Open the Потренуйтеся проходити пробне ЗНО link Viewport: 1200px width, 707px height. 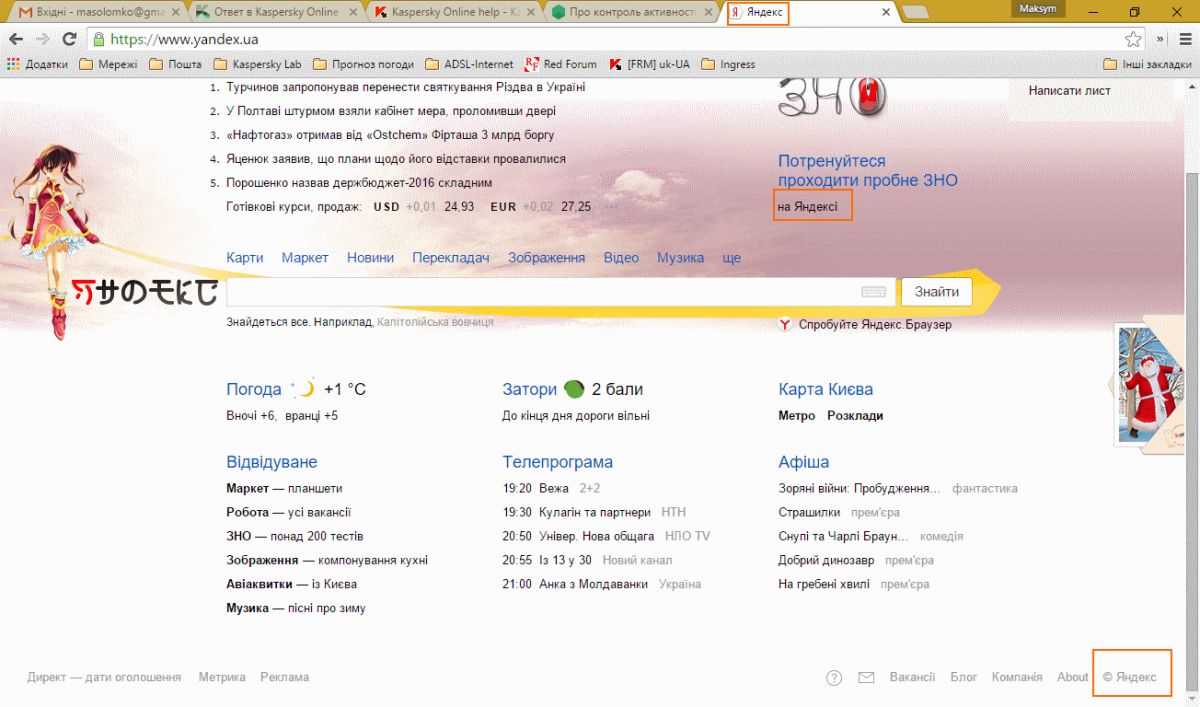point(868,171)
